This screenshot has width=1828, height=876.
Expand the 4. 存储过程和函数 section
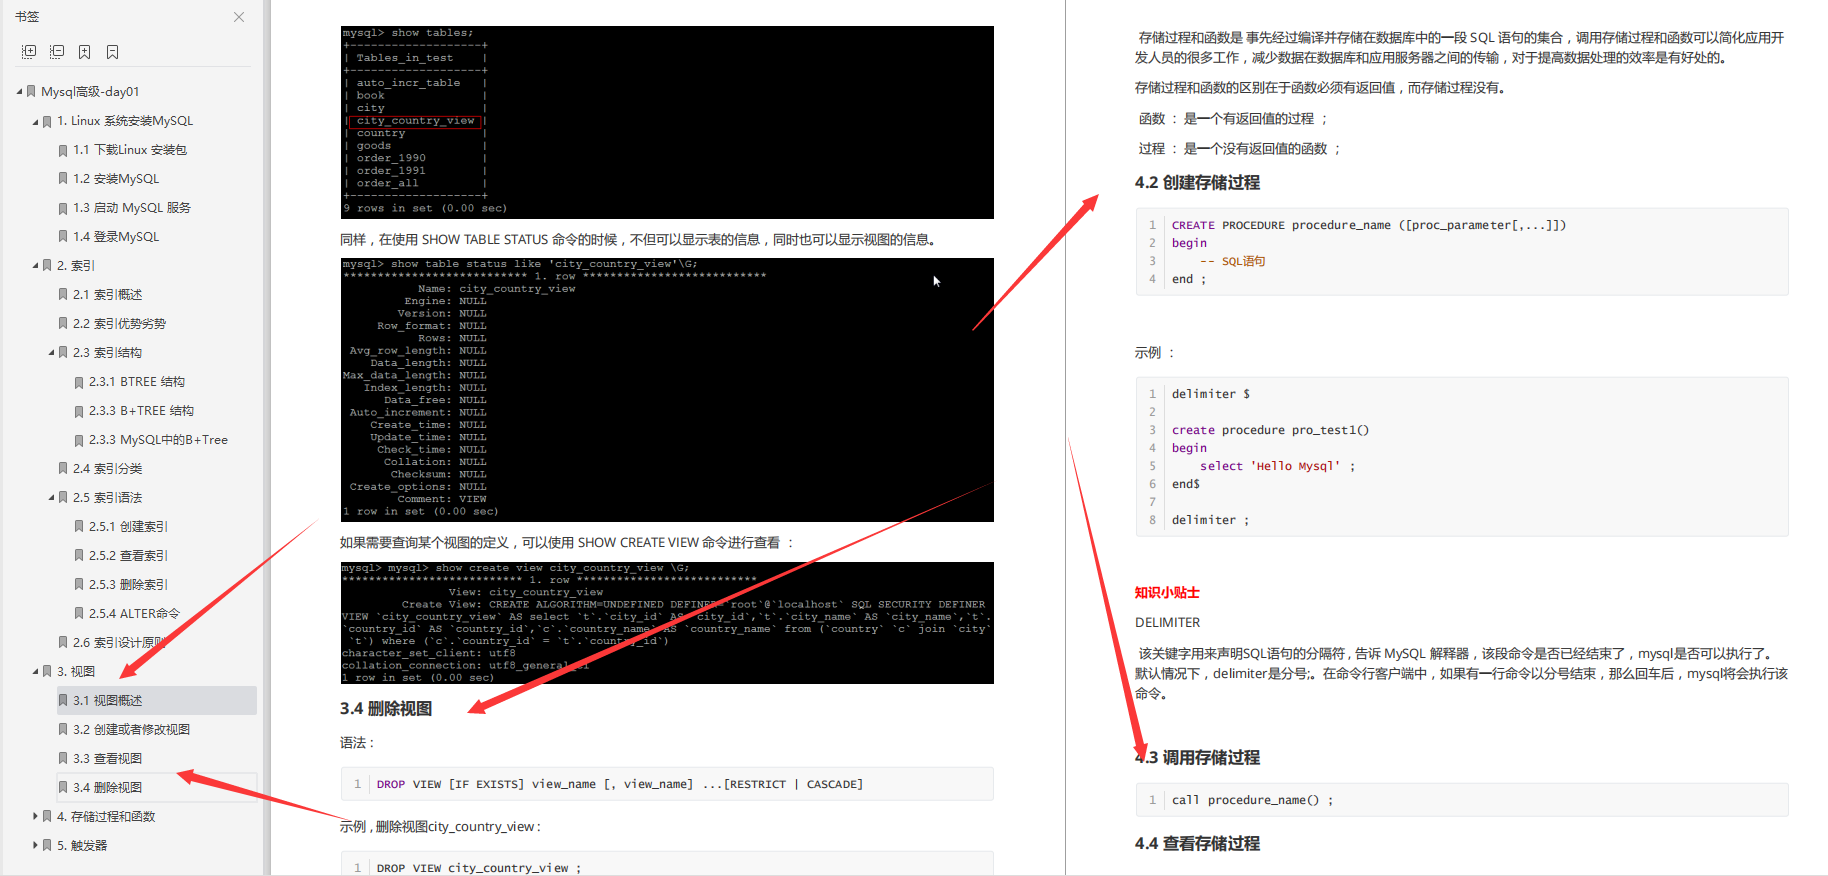pyautogui.click(x=35, y=817)
